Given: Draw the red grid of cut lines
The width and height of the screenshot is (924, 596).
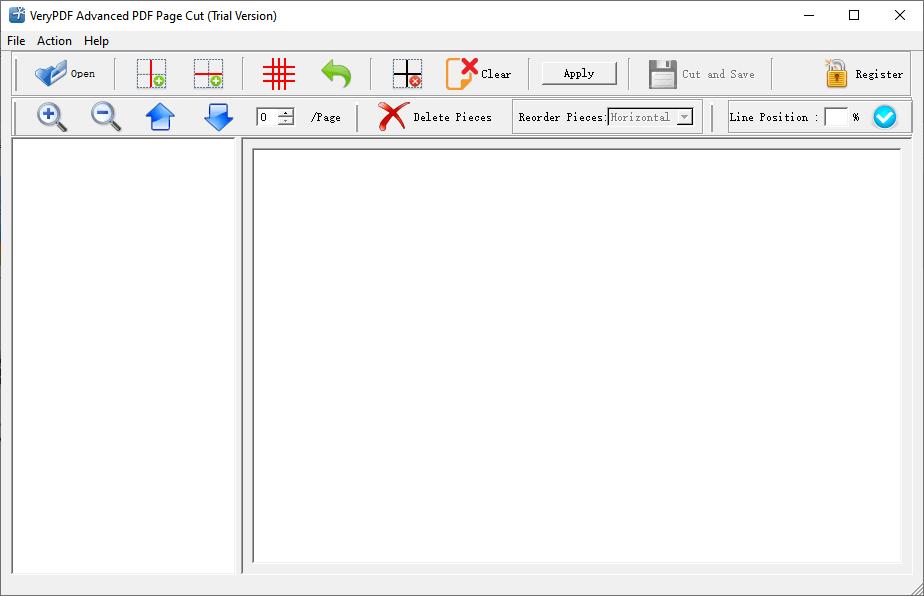Looking at the screenshot, I should 279,74.
